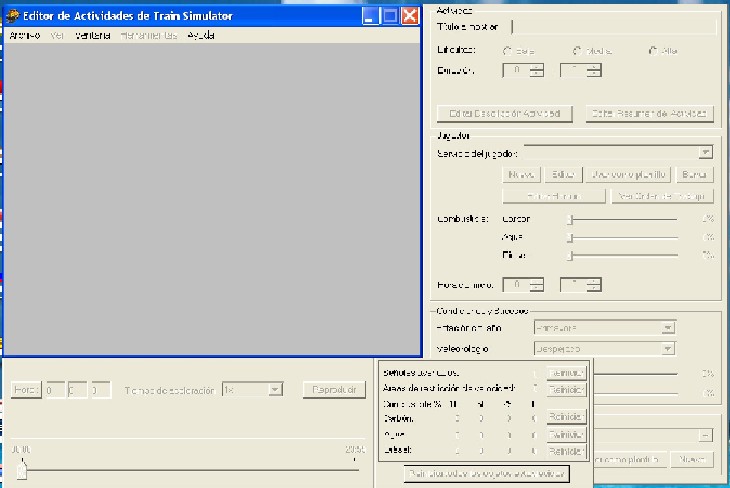Select the Alta difficulty radio button
Image resolution: width=730 pixels, height=488 pixels.
pyautogui.click(x=654, y=50)
